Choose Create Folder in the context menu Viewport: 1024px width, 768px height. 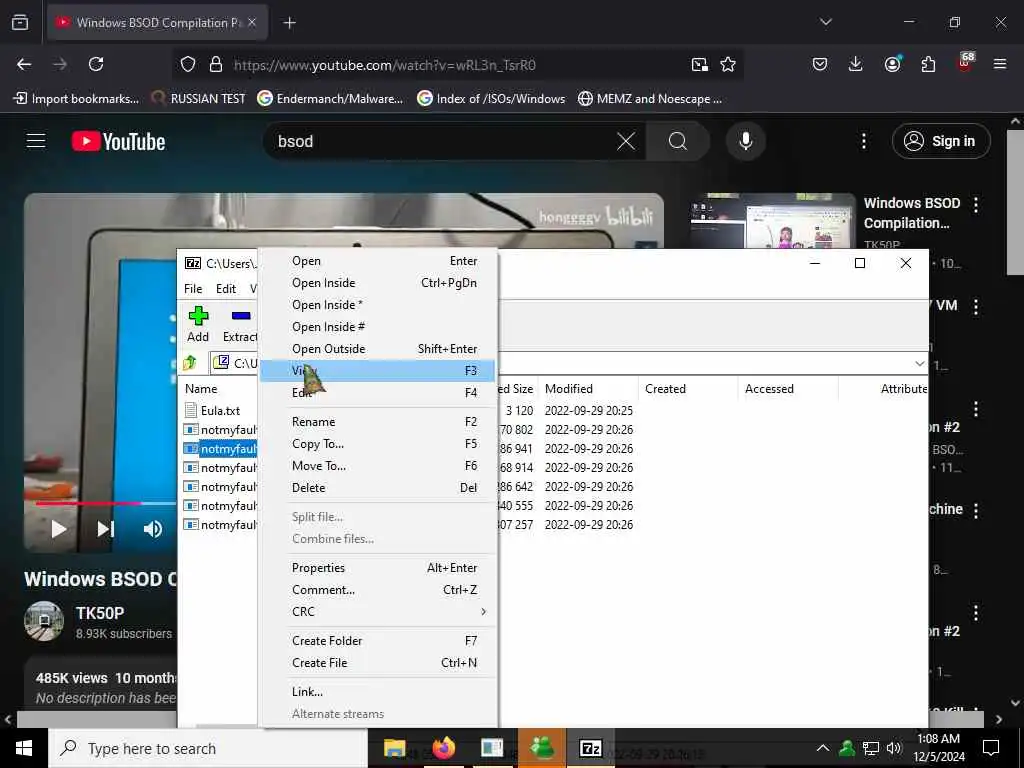point(377,641)
